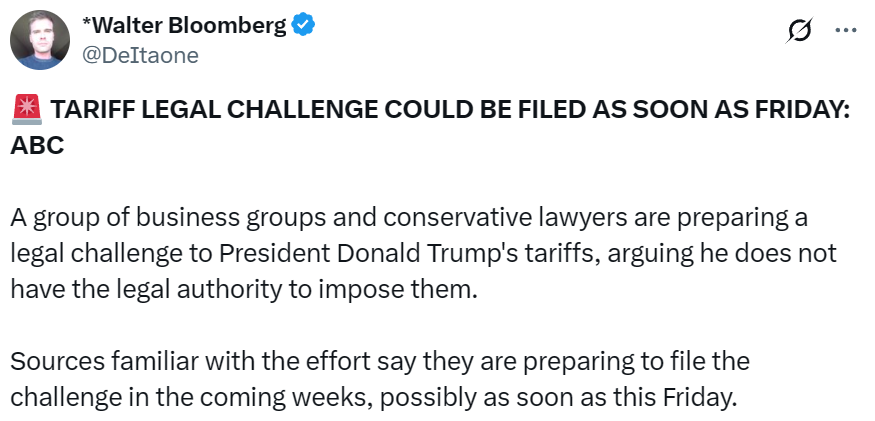Click the phrase "possibly as soon as this Friday"
The width and height of the screenshot is (875, 421).
click(598, 396)
